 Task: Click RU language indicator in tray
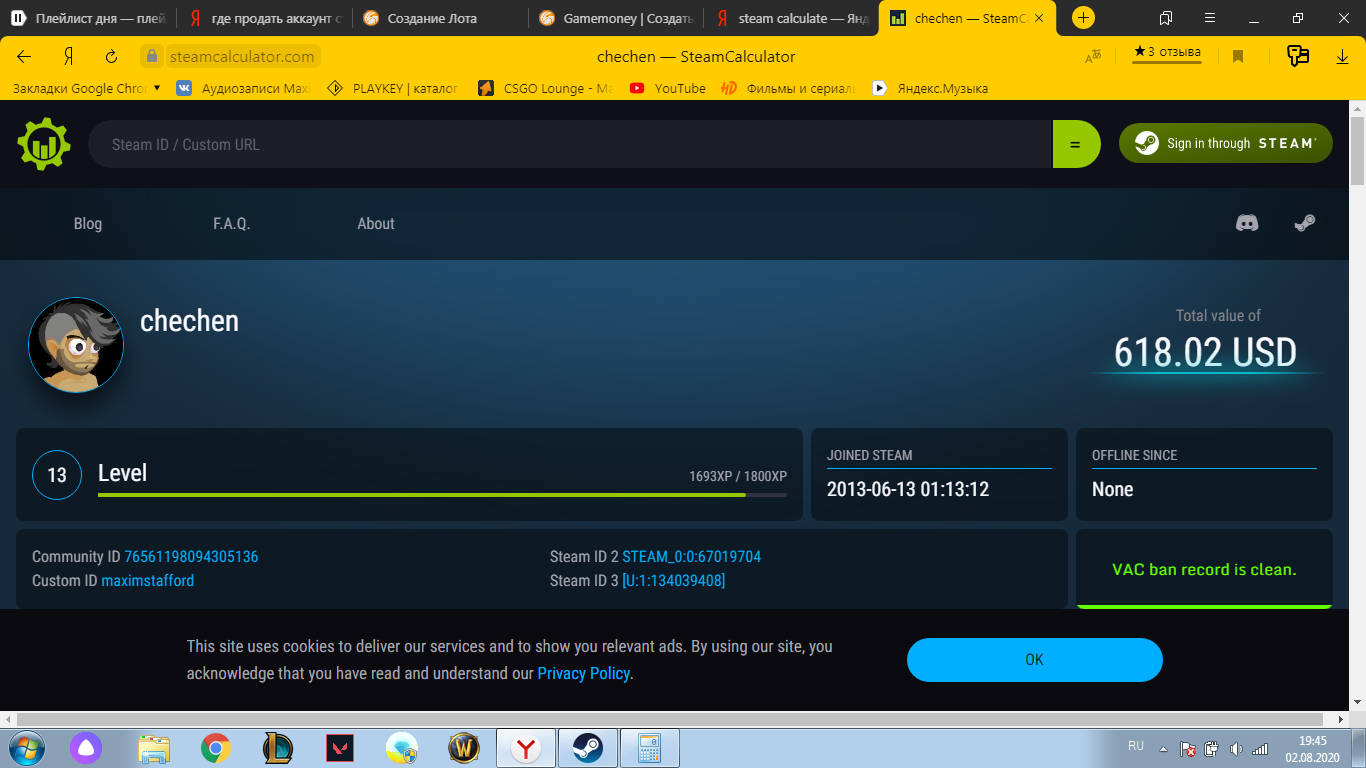1136,746
